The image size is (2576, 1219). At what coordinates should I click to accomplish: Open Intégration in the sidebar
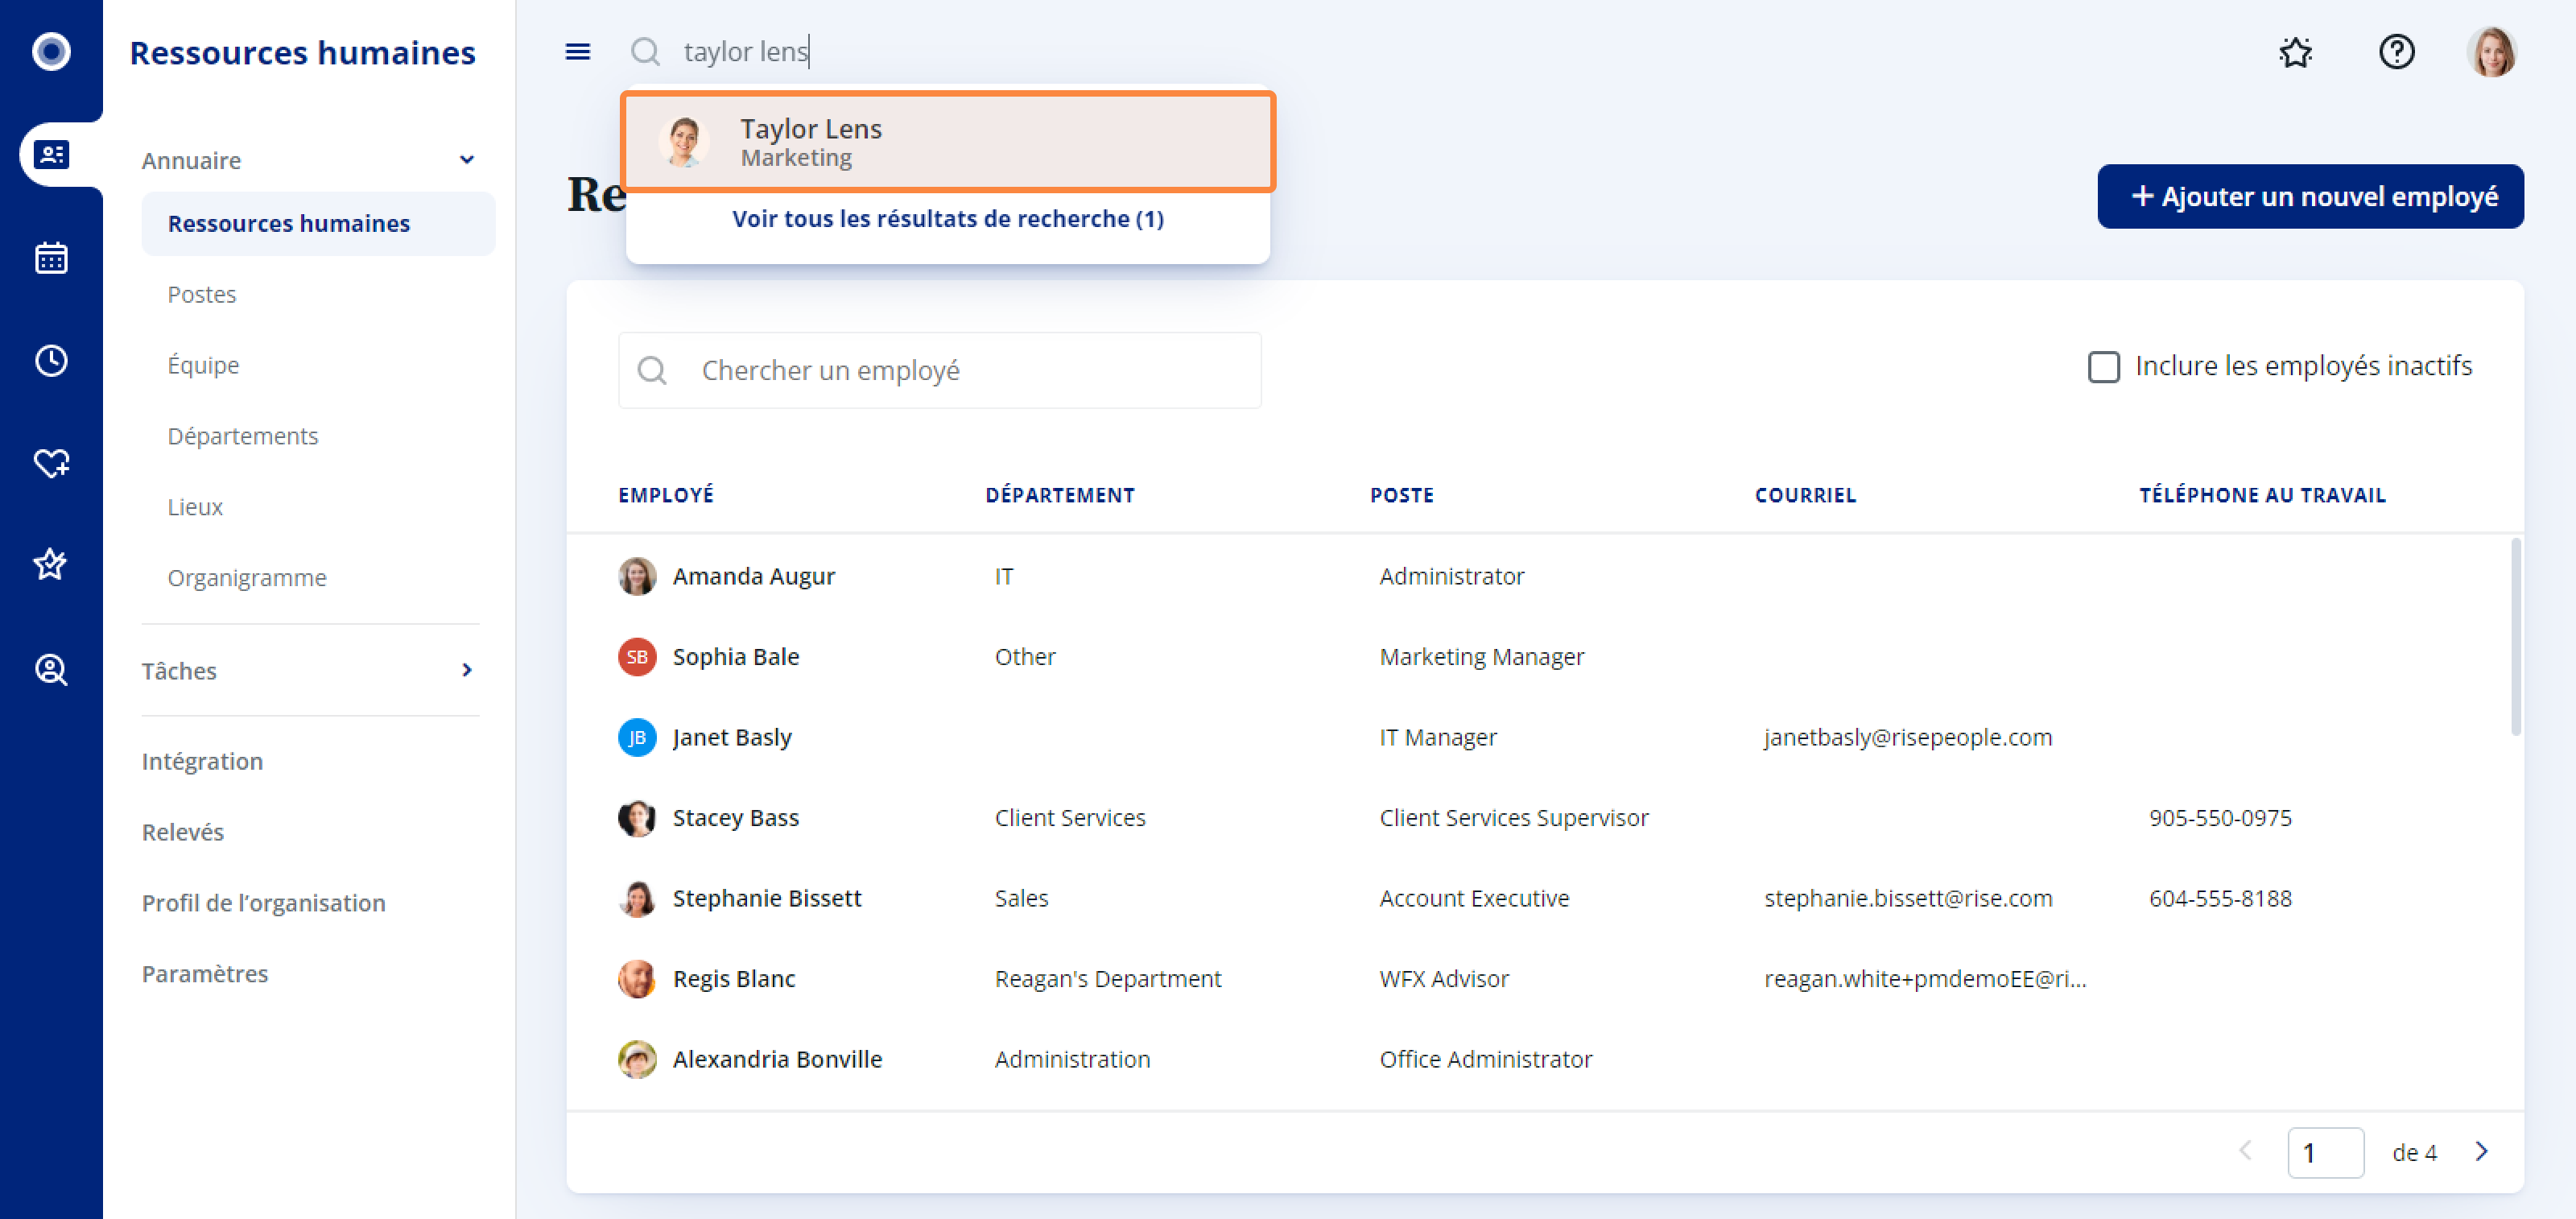click(x=202, y=761)
